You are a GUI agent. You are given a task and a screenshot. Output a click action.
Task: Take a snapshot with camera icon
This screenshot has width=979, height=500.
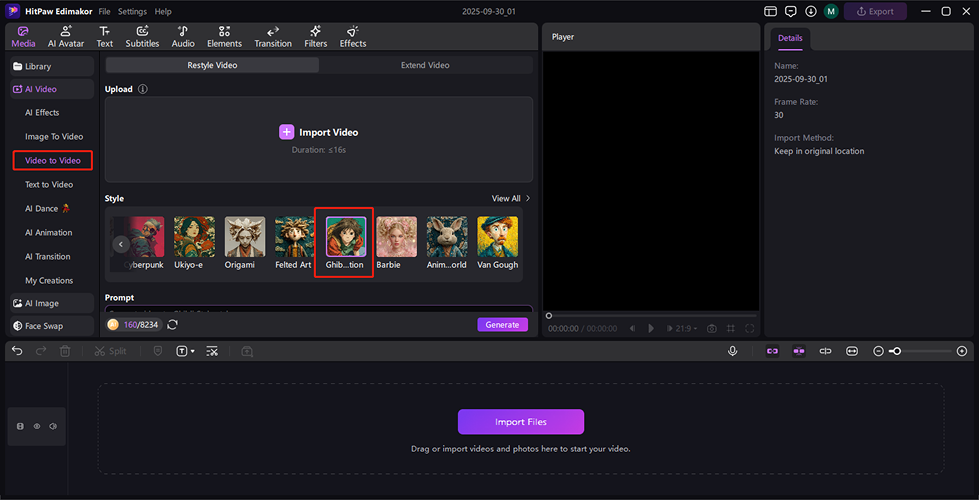coord(711,328)
